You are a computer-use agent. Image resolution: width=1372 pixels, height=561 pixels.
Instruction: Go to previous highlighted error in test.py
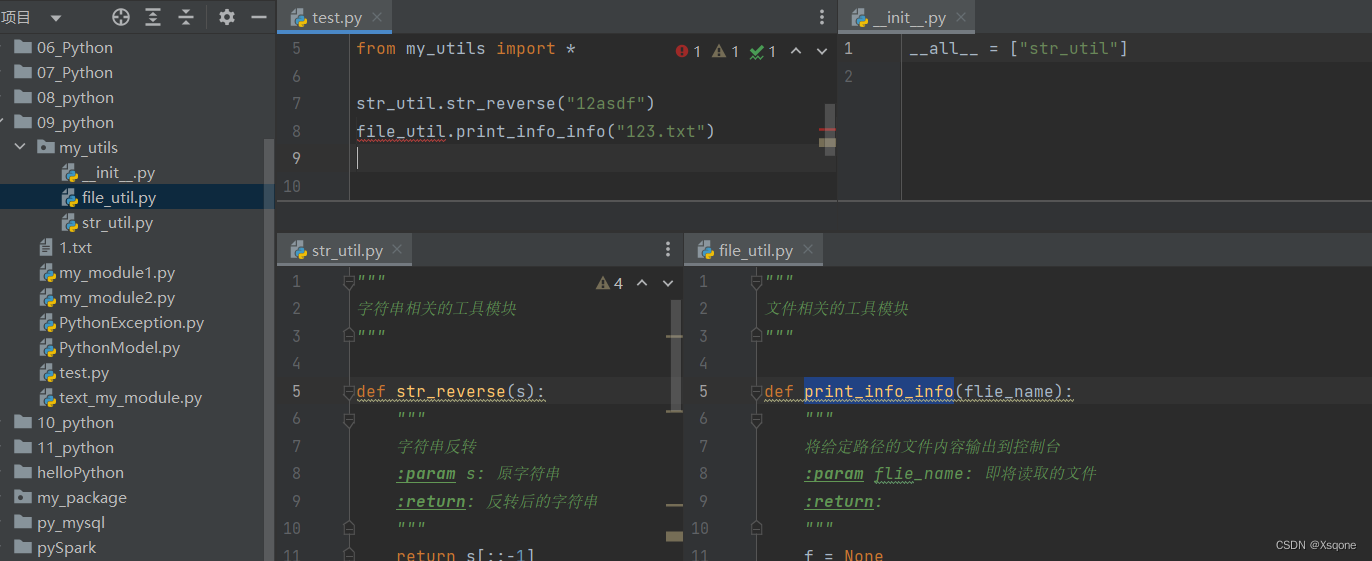pyautogui.click(x=796, y=51)
